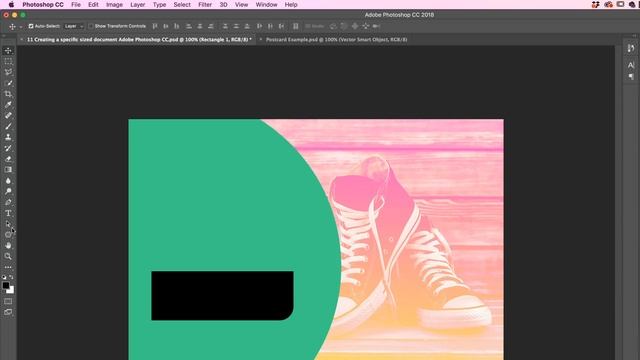Screen dimensions: 640x360
Task: Select the Healing Brush tool
Action: pyautogui.click(x=8, y=116)
